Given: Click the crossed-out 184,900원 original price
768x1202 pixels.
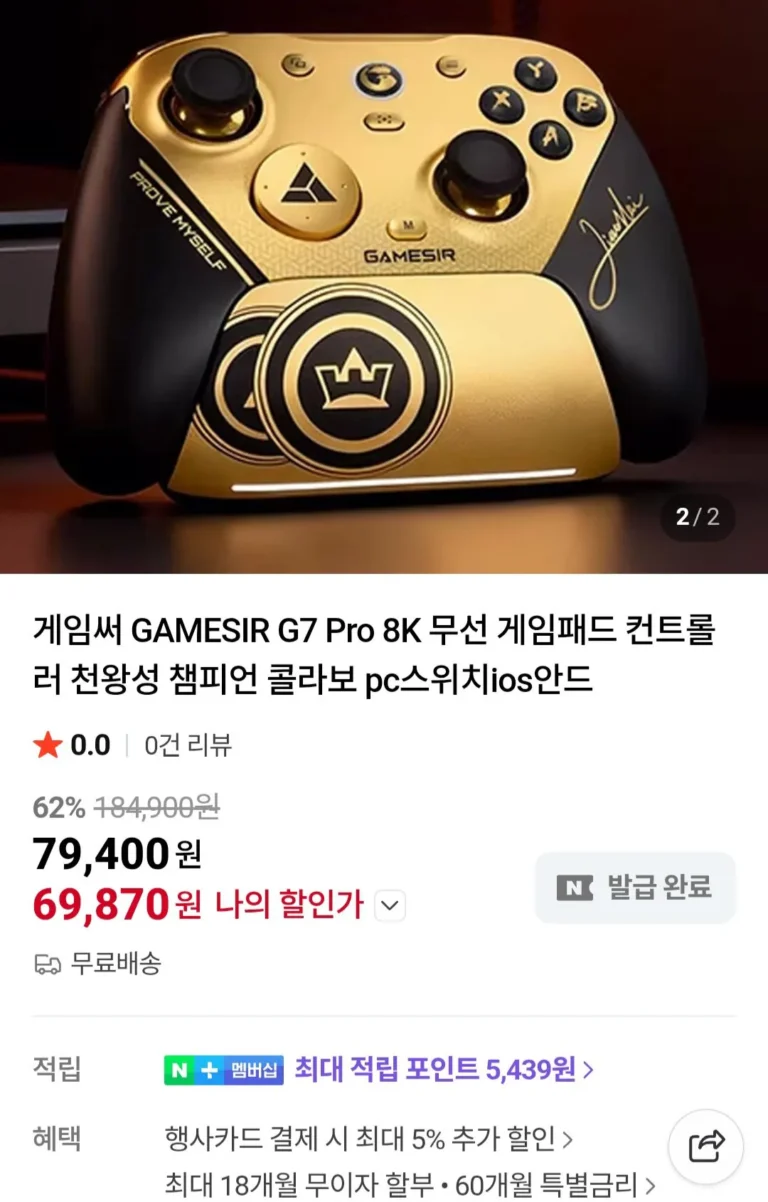Looking at the screenshot, I should pos(157,807).
